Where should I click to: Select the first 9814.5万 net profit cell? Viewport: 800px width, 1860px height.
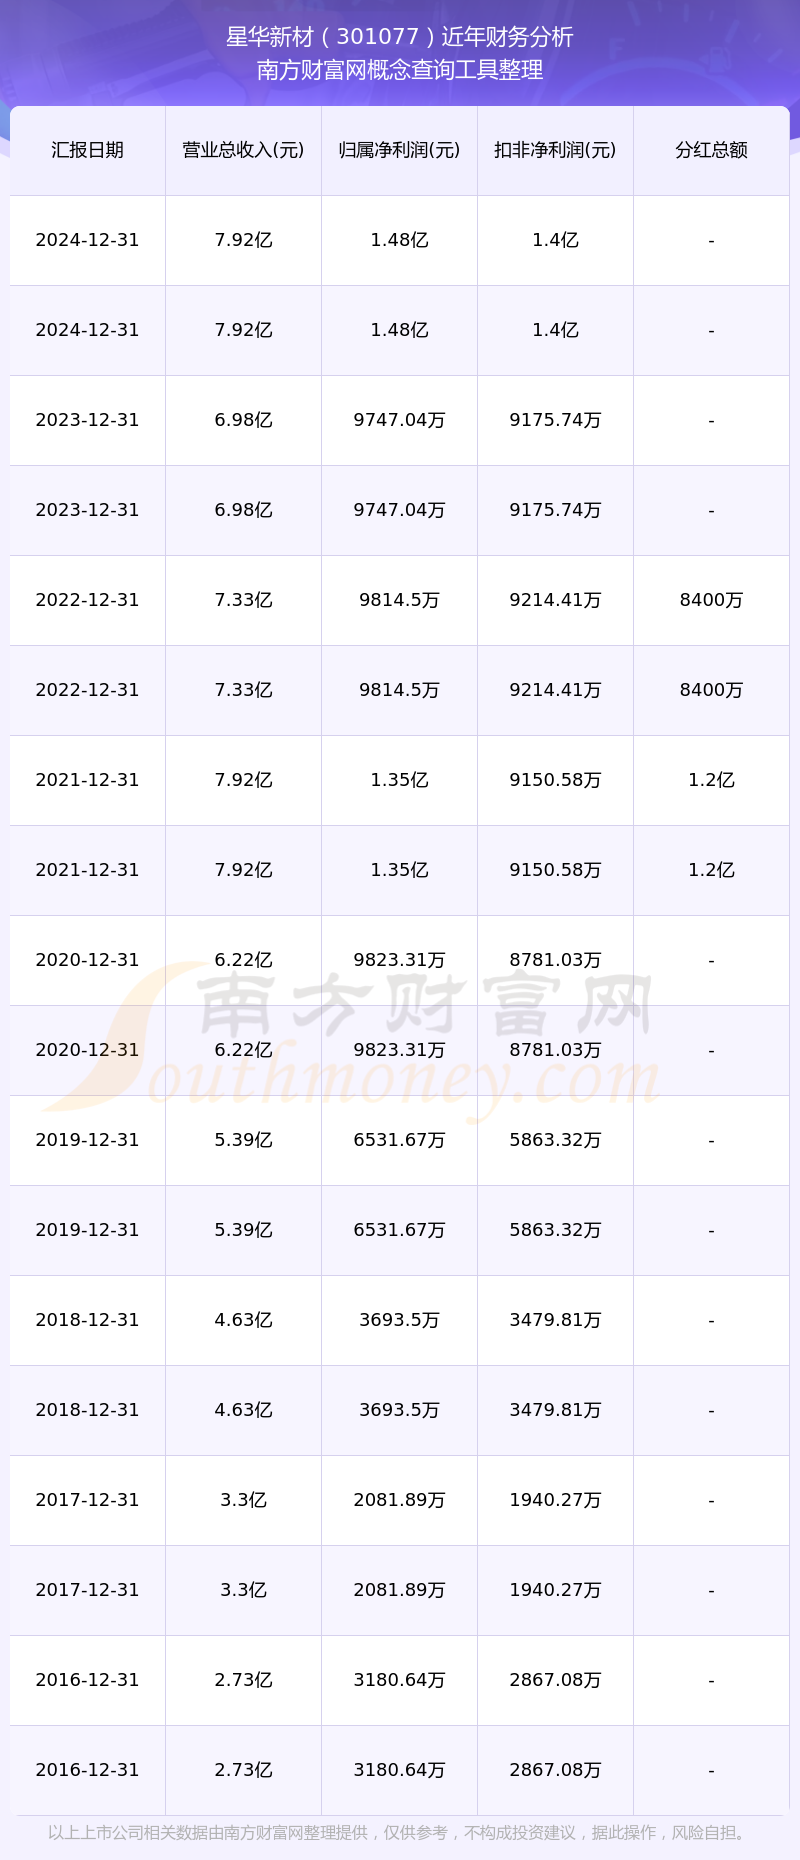[399, 600]
